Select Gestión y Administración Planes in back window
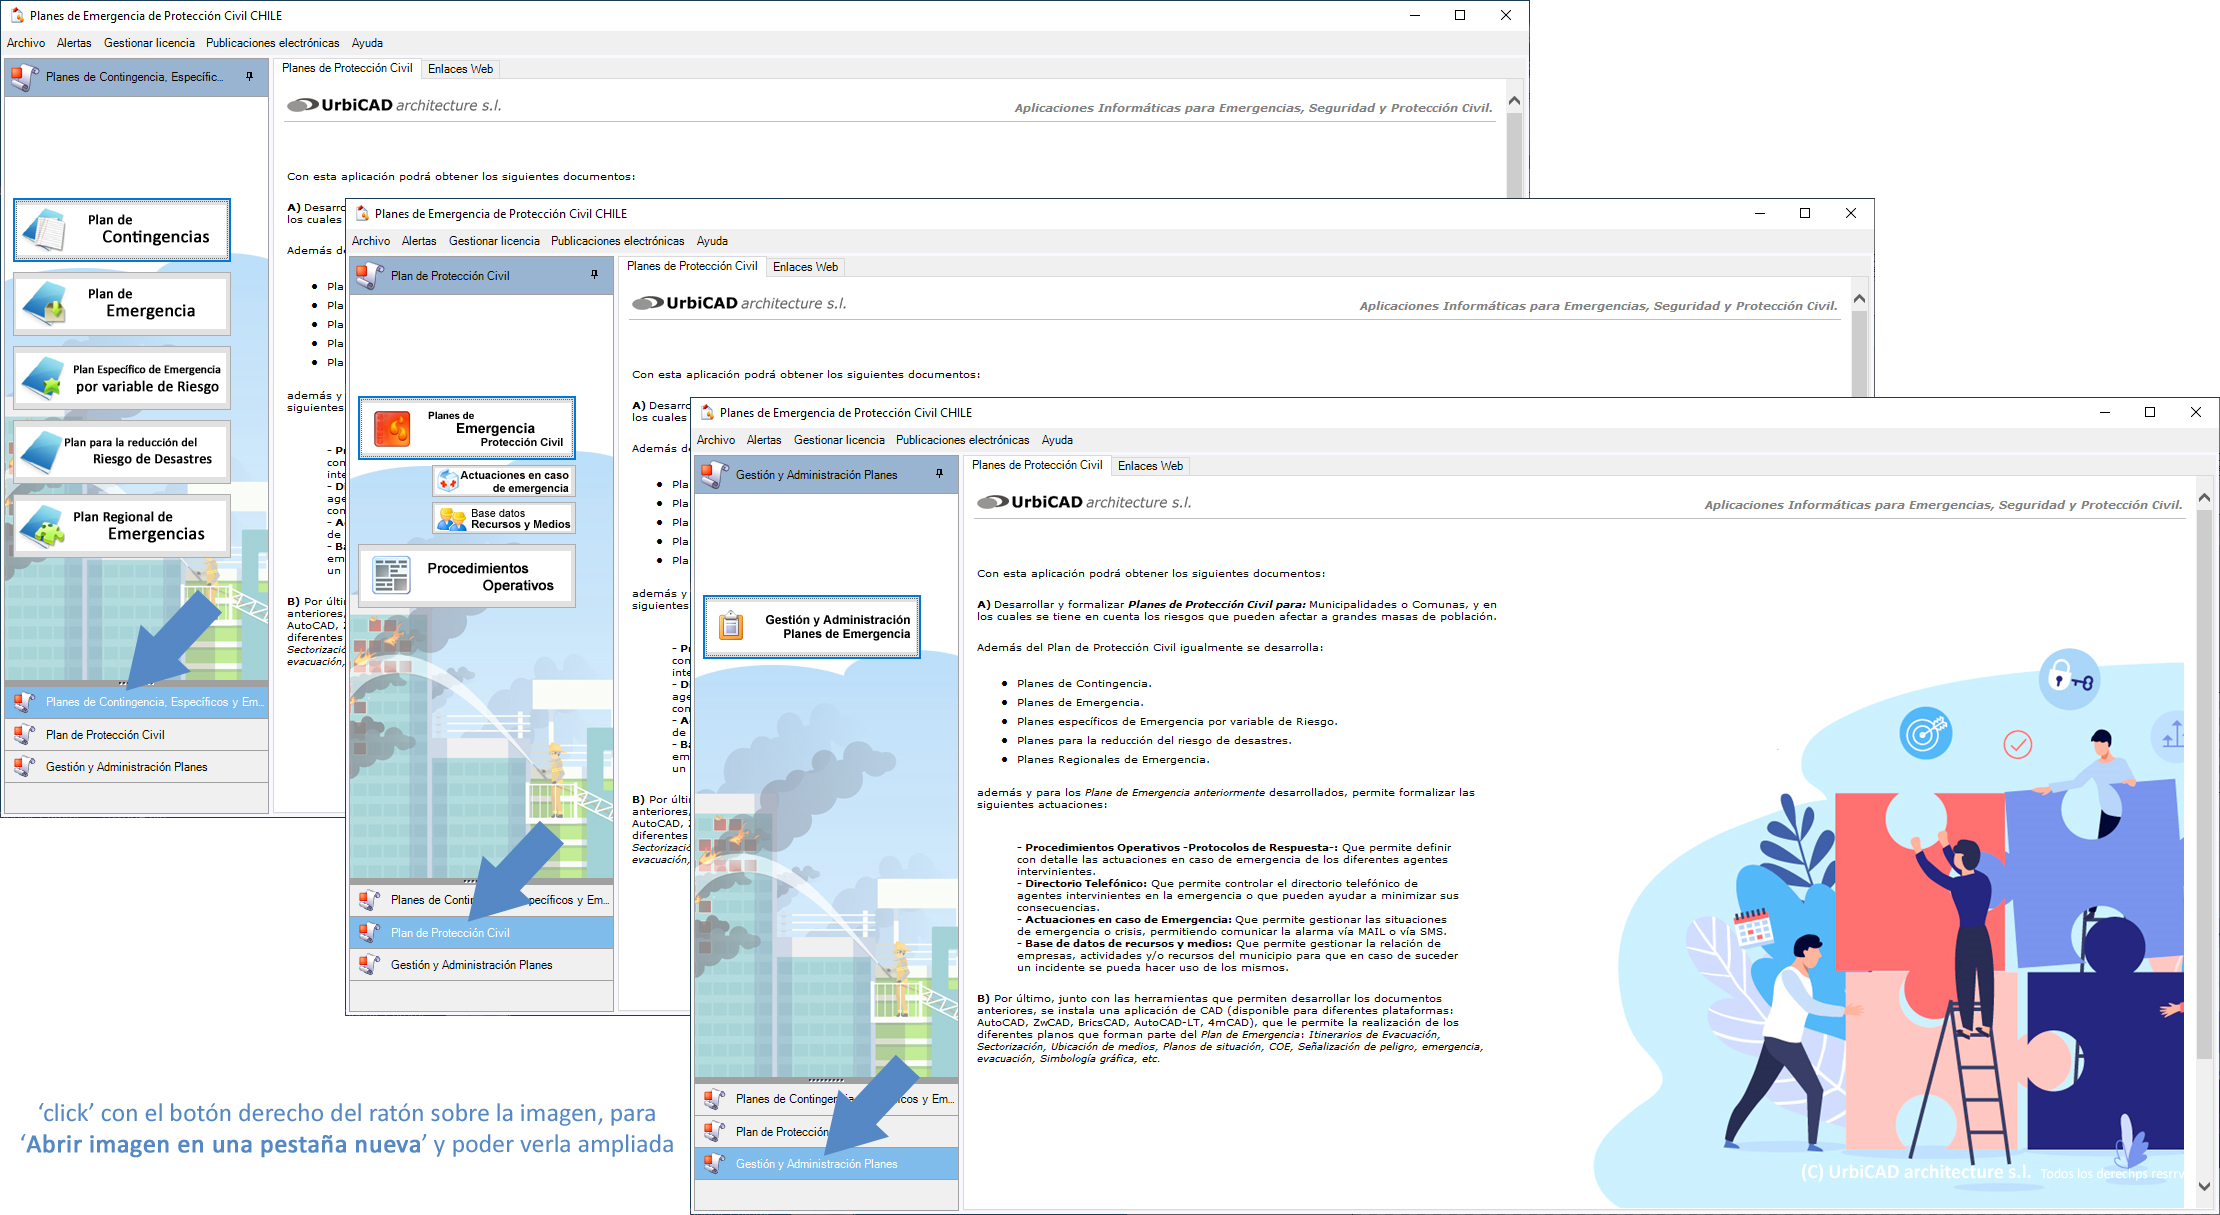The width and height of the screenshot is (2220, 1215). pos(137,767)
